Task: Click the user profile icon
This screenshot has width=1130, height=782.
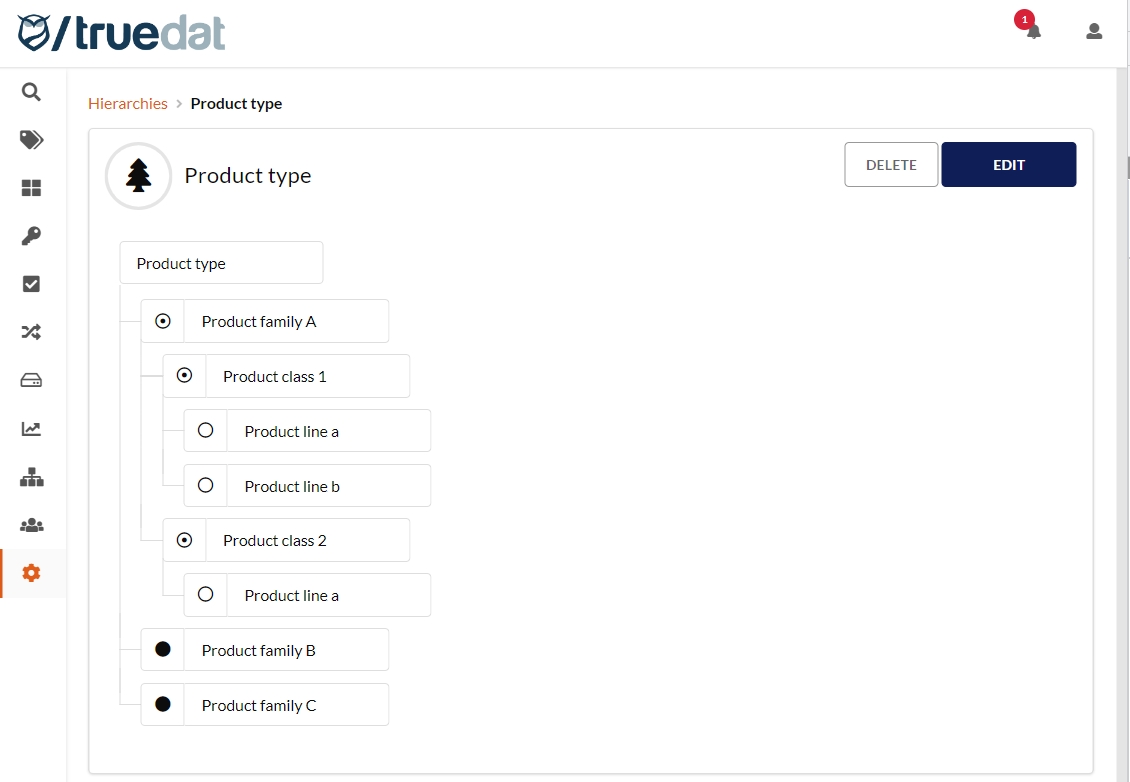Action: [x=1094, y=31]
